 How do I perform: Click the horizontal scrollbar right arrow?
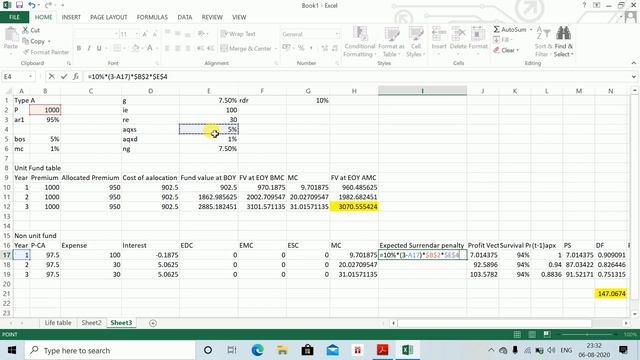(x=627, y=323)
